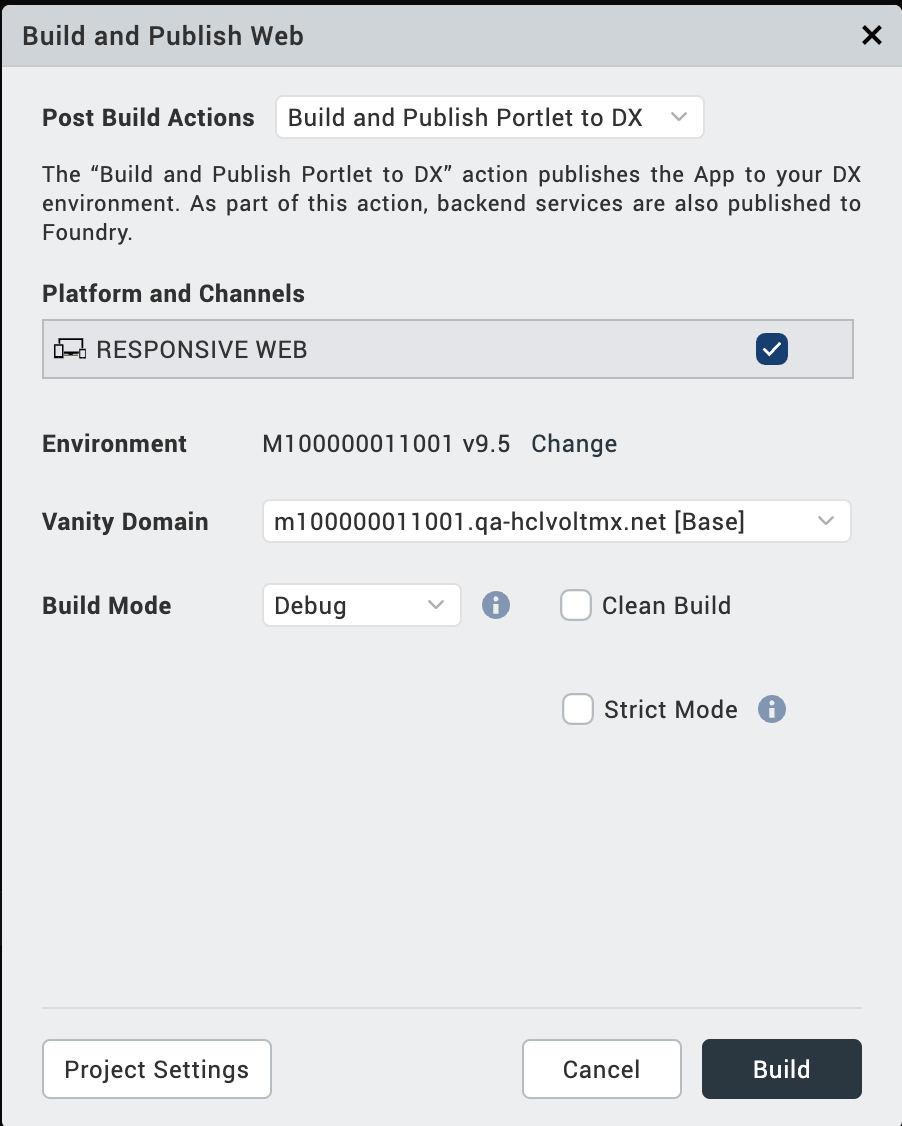Screen dimensions: 902x1126
Task: Tick the Strict Mode checkbox
Action: click(x=578, y=710)
